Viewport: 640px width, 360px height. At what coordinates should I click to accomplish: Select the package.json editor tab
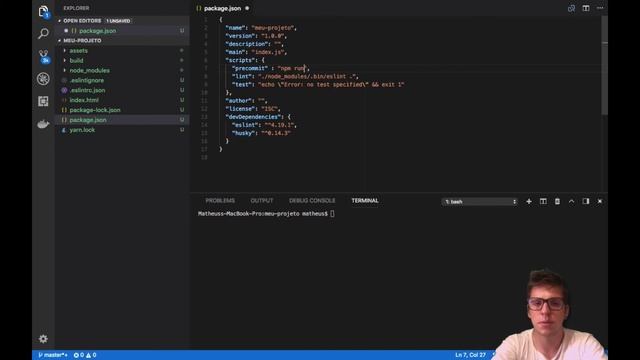tap(222, 8)
